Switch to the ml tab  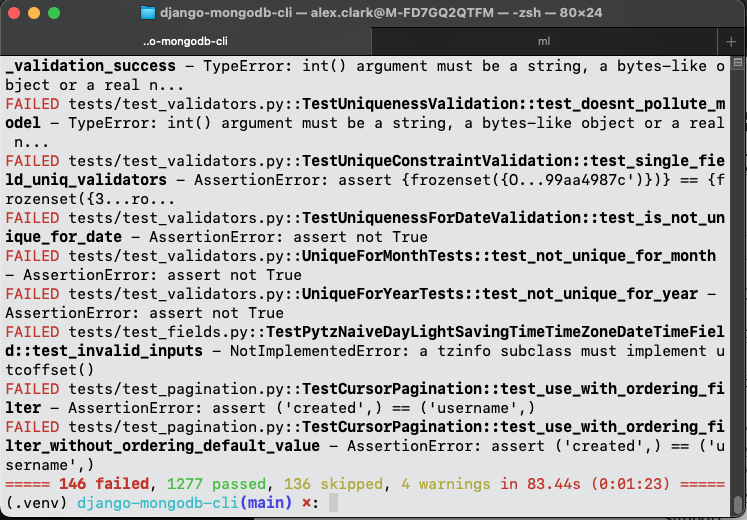[x=544, y=41]
